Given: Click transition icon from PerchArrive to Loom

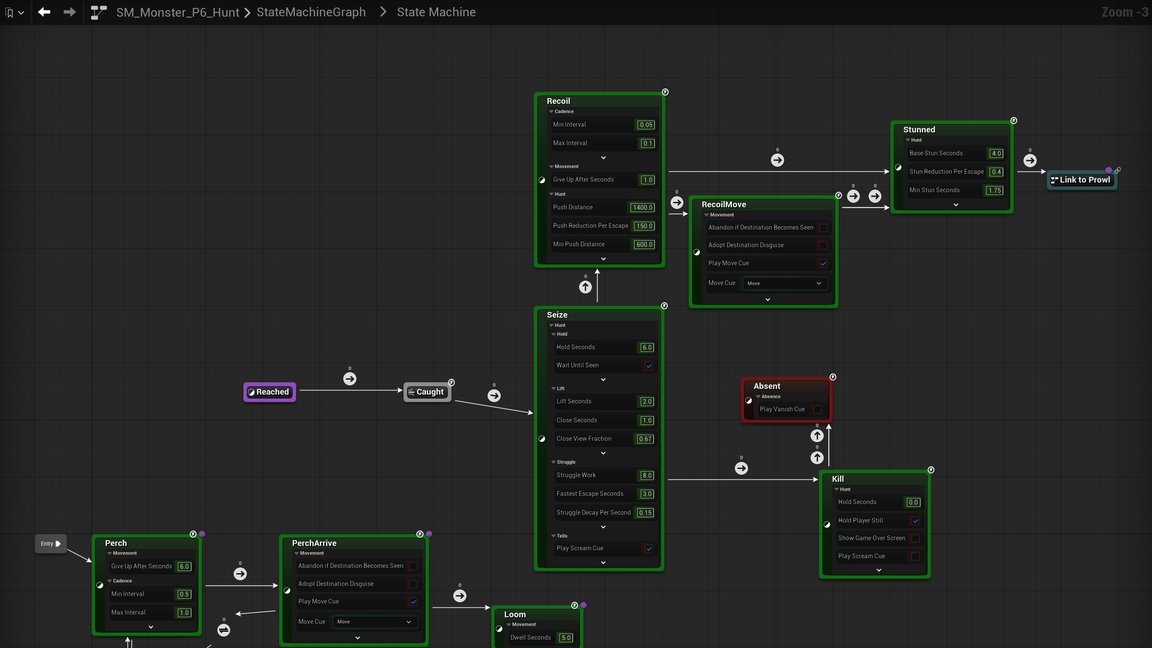Looking at the screenshot, I should click(x=459, y=596).
